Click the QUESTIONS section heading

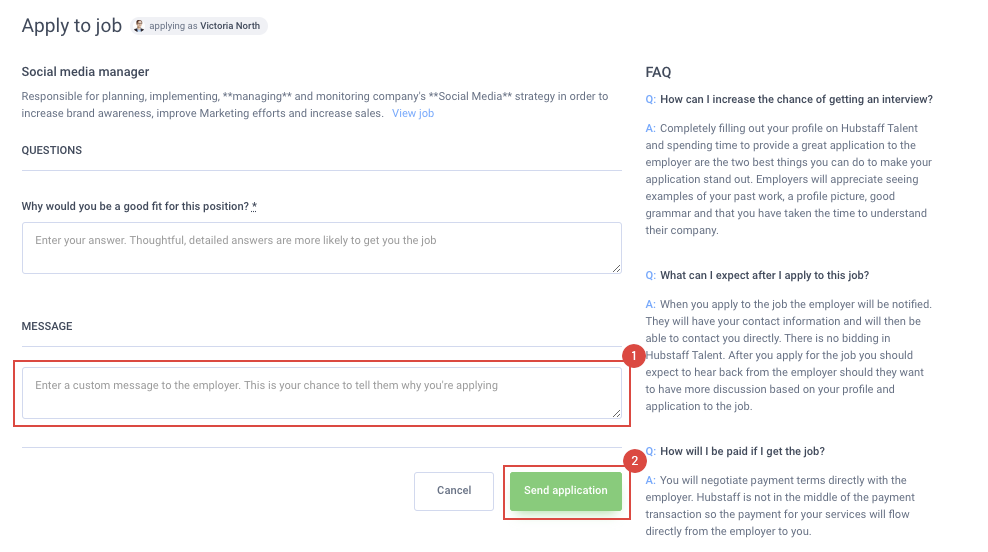tap(52, 151)
